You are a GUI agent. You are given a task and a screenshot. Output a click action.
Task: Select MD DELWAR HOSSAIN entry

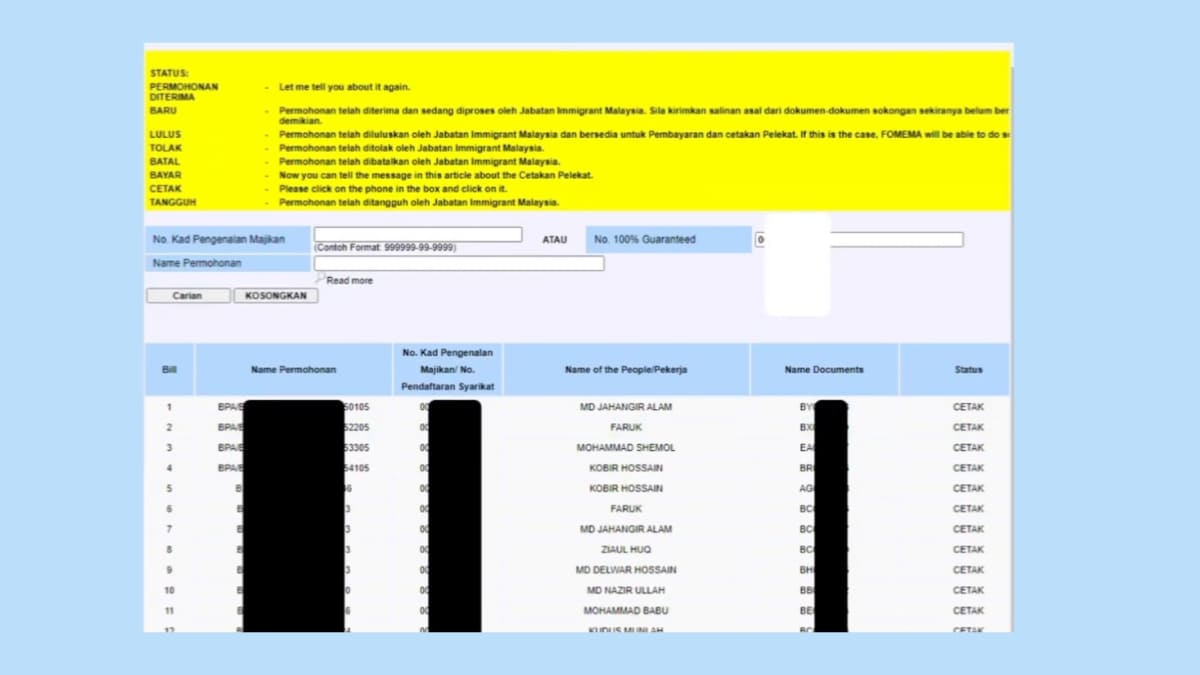[626, 570]
